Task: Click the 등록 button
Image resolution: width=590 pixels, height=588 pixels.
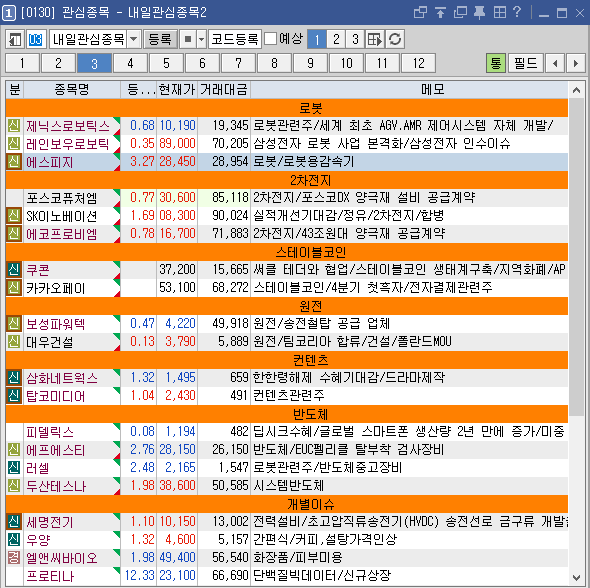Action: 160,39
